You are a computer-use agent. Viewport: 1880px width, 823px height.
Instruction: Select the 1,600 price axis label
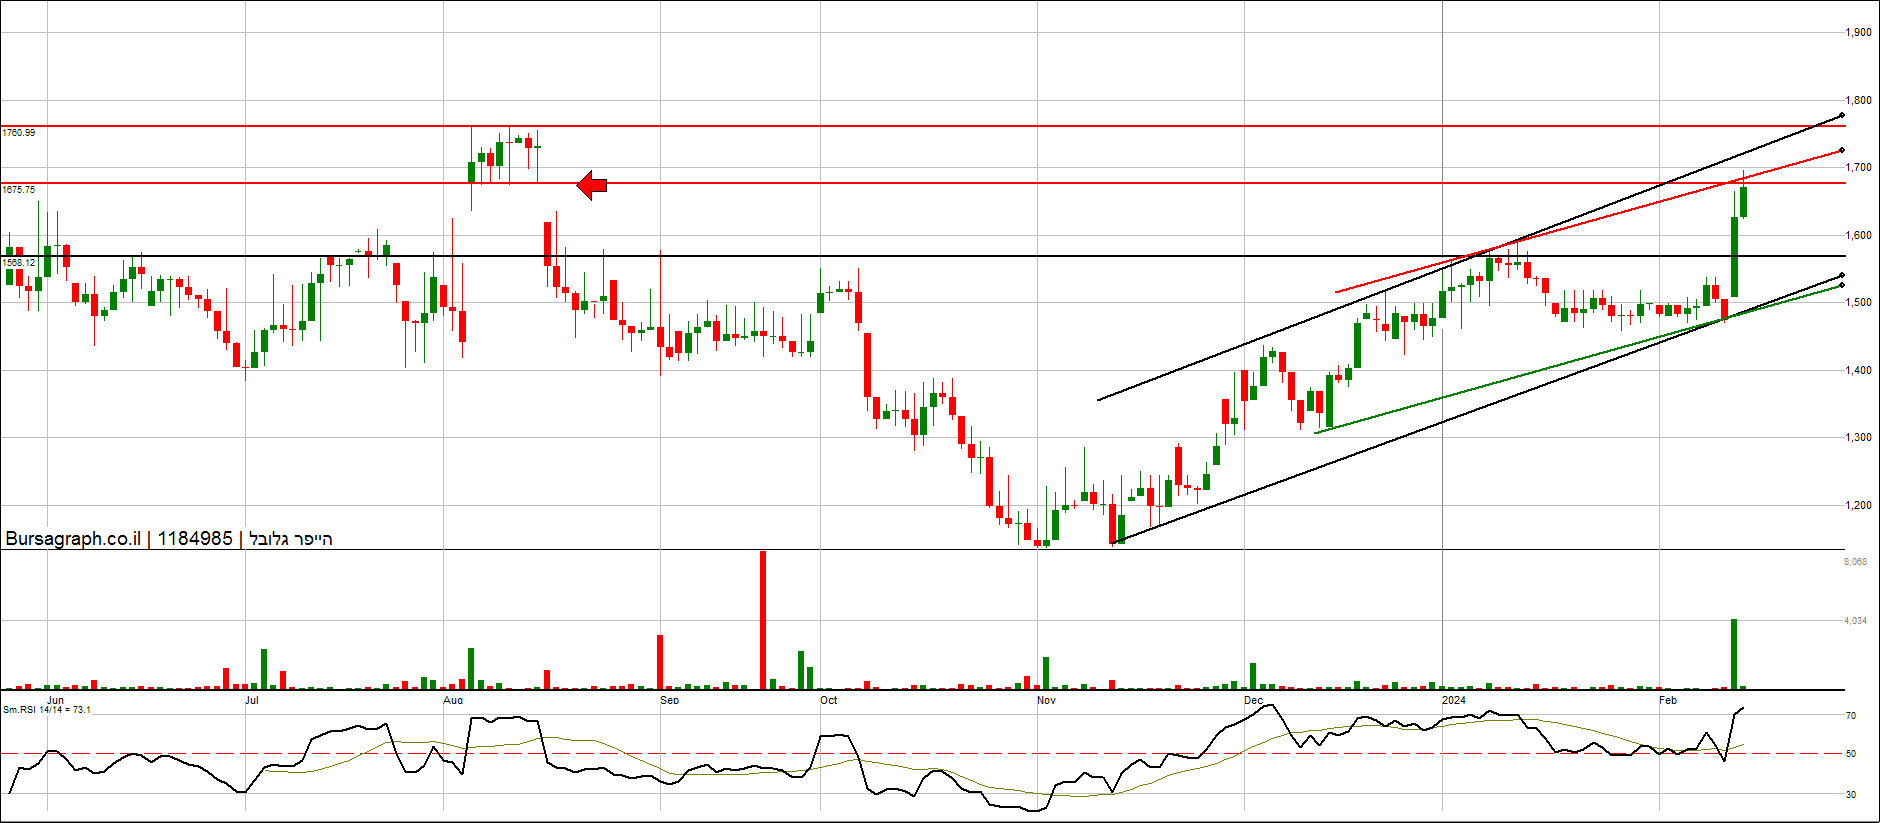coord(1858,235)
